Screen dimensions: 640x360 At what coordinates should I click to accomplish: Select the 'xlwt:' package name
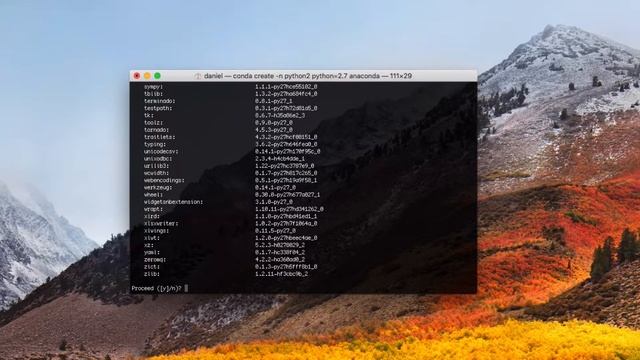[152, 238]
